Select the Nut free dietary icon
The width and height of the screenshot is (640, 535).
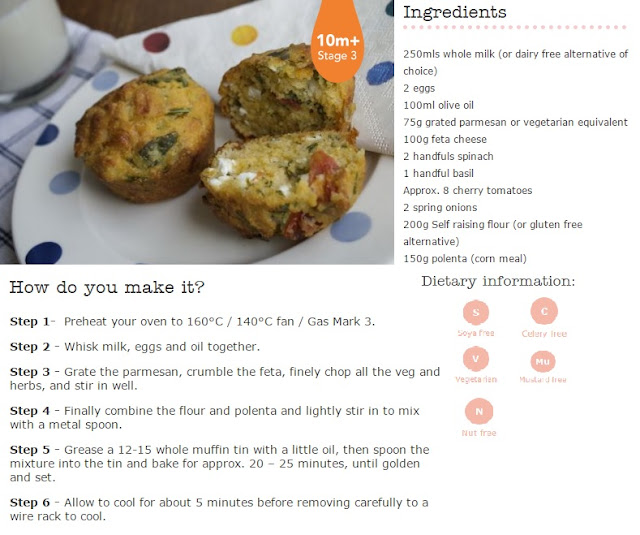(x=479, y=410)
